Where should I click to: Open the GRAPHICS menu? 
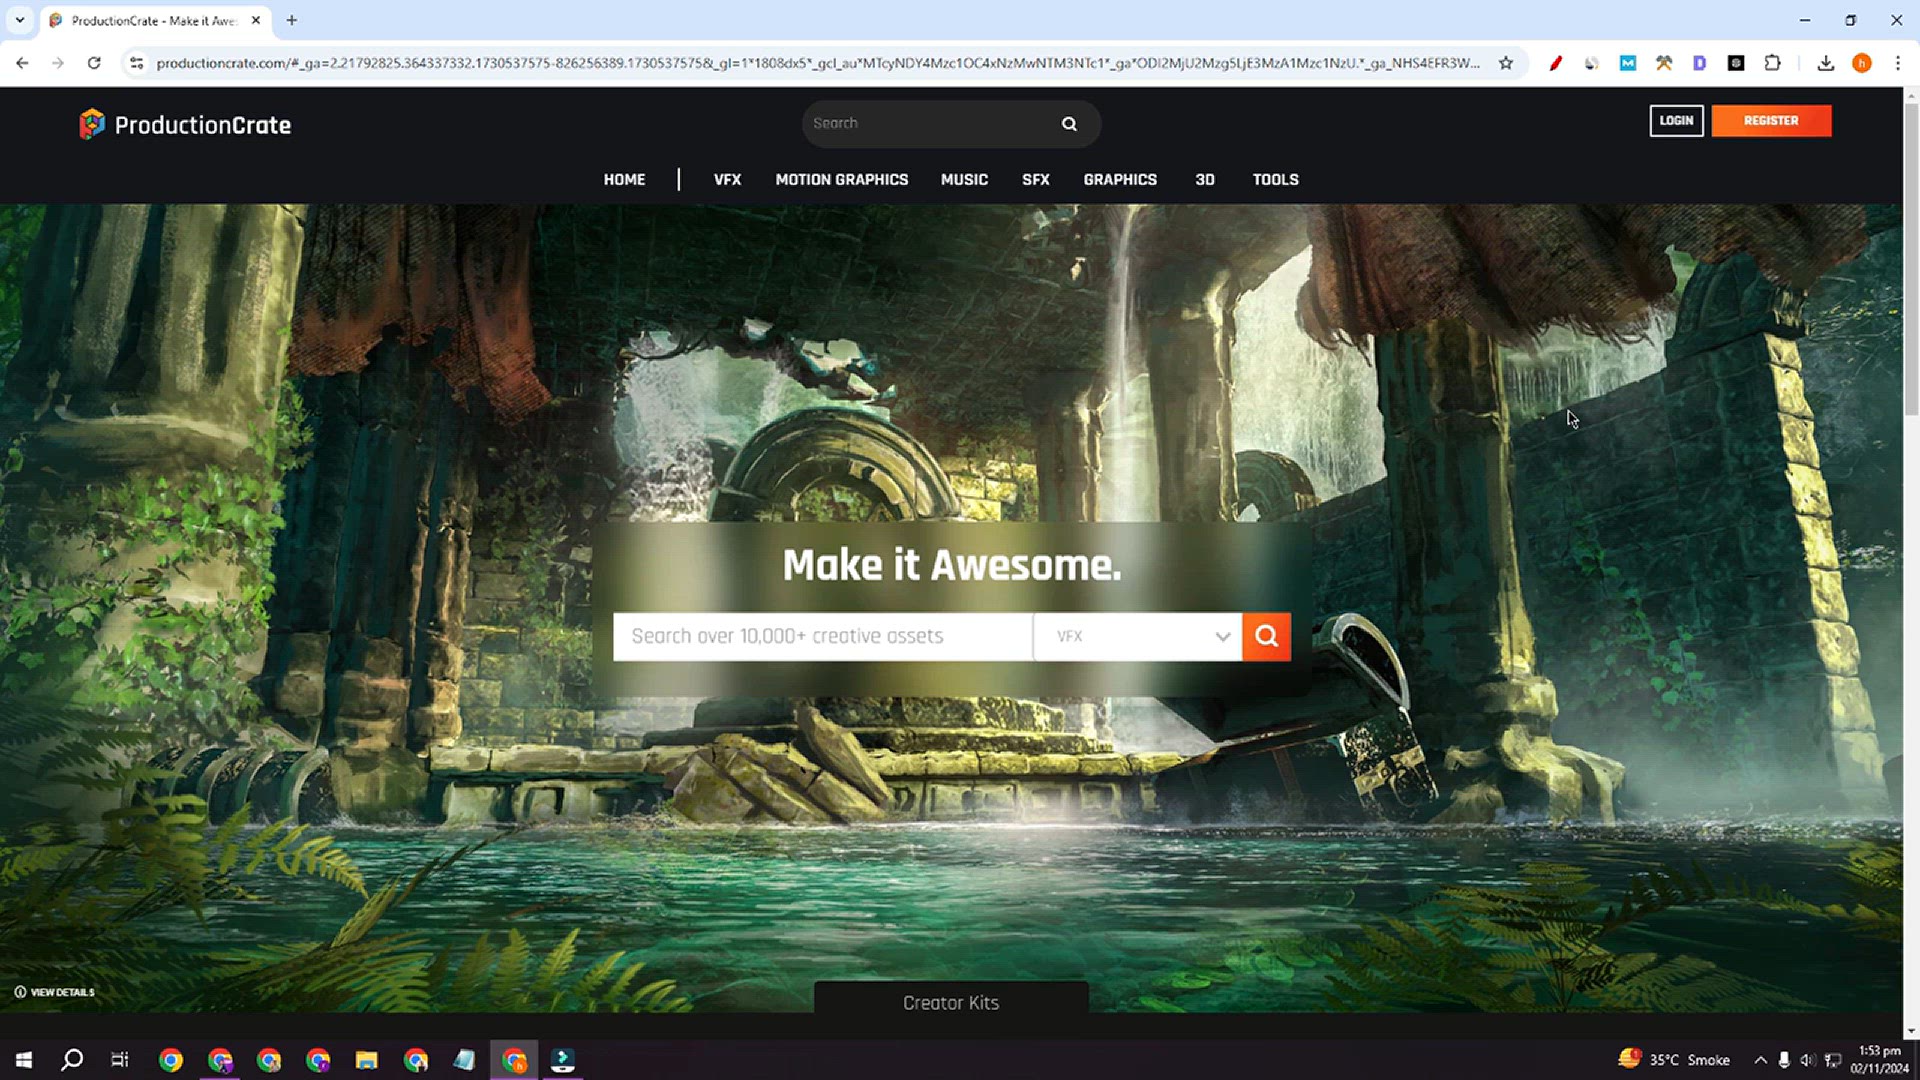(x=1120, y=180)
